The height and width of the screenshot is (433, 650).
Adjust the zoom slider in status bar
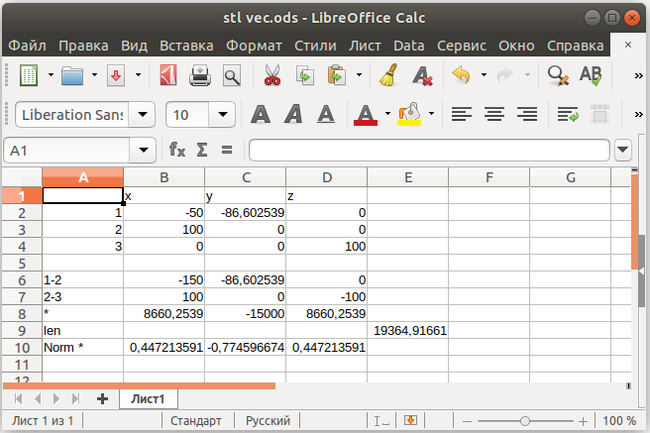click(x=525, y=421)
